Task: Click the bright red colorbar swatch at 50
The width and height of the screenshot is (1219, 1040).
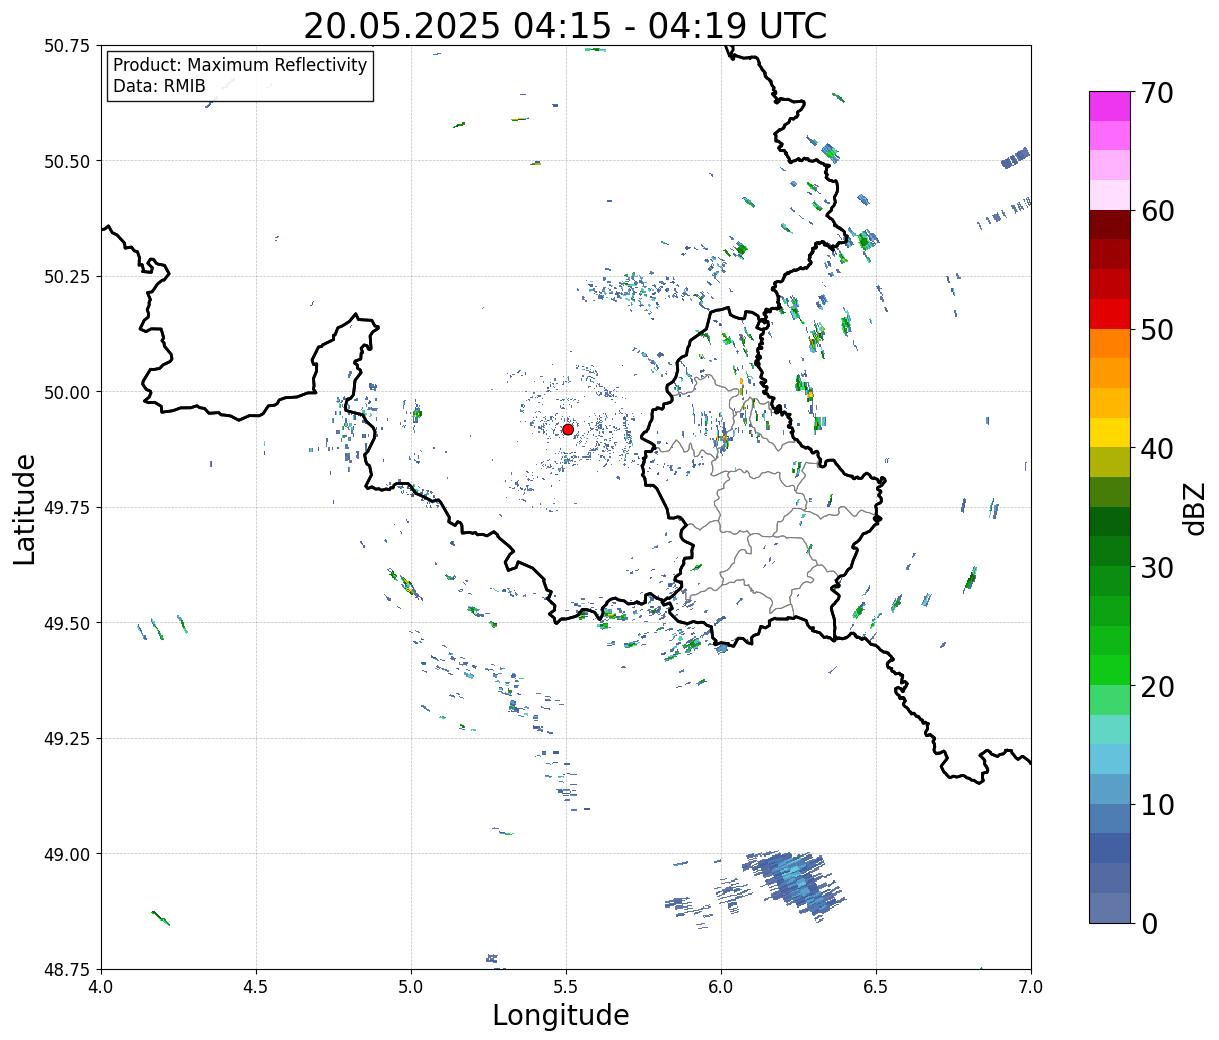Action: coord(1110,313)
